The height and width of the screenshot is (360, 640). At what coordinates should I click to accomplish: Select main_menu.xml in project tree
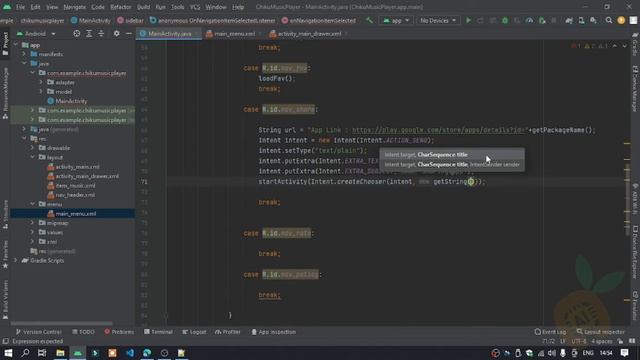76,213
